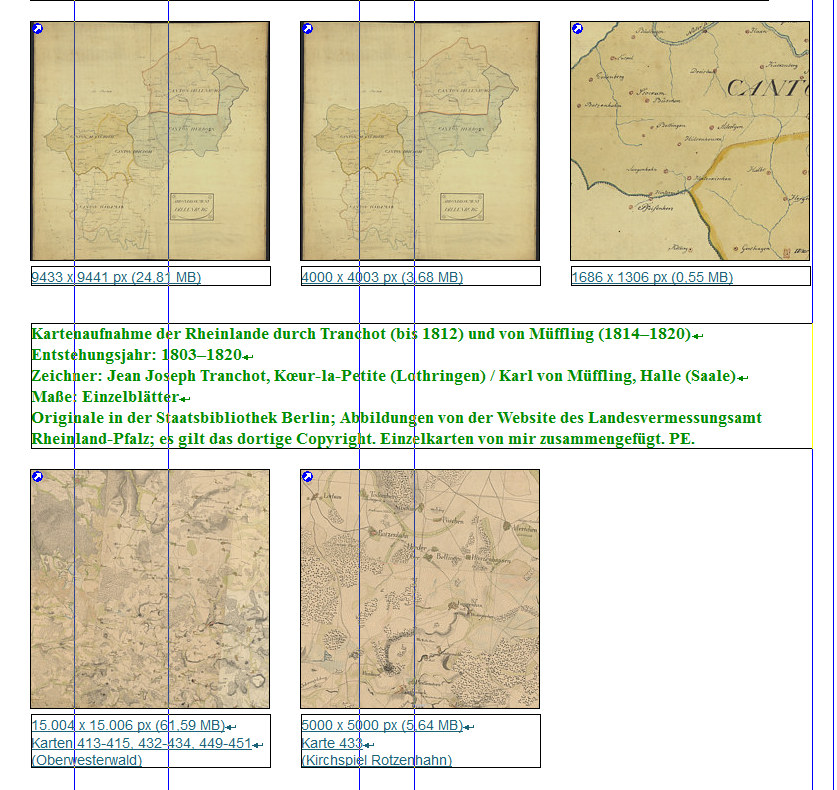Click the Karten 413-415, 432-434, 449-451 link
This screenshot has width=837, height=790.
pyautogui.click(x=141, y=743)
